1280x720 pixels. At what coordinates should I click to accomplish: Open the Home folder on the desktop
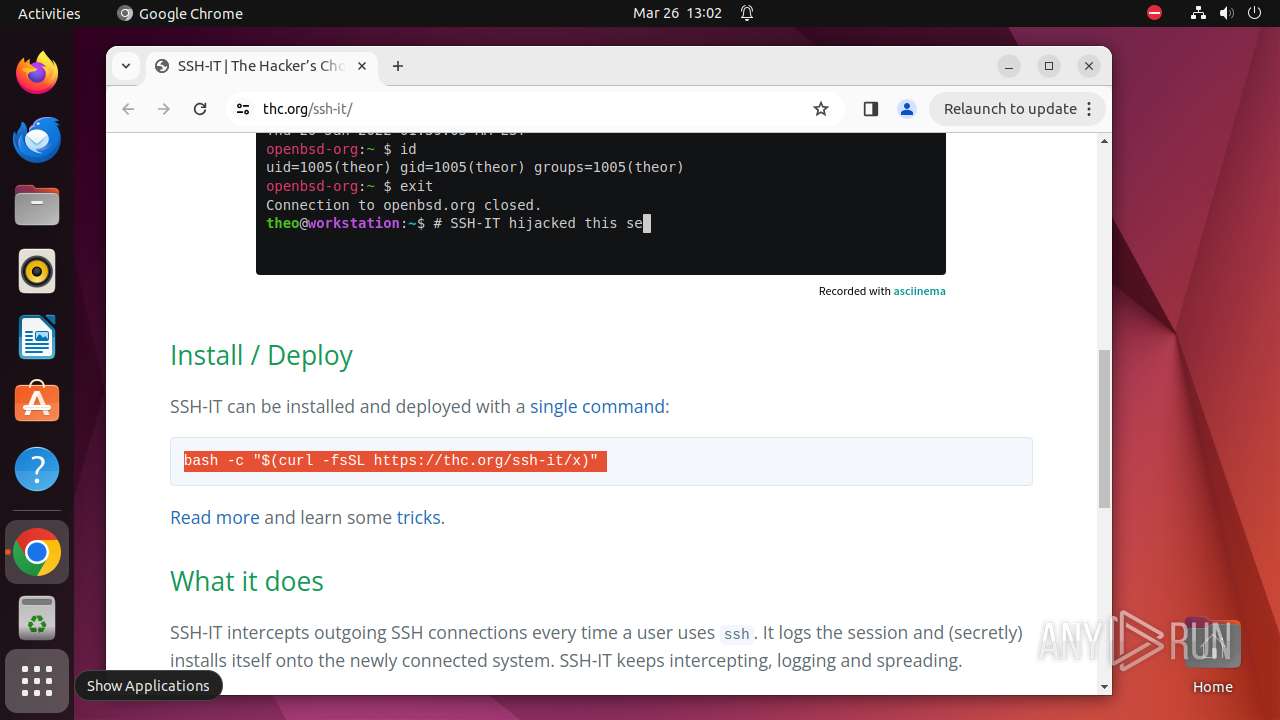(x=1212, y=655)
